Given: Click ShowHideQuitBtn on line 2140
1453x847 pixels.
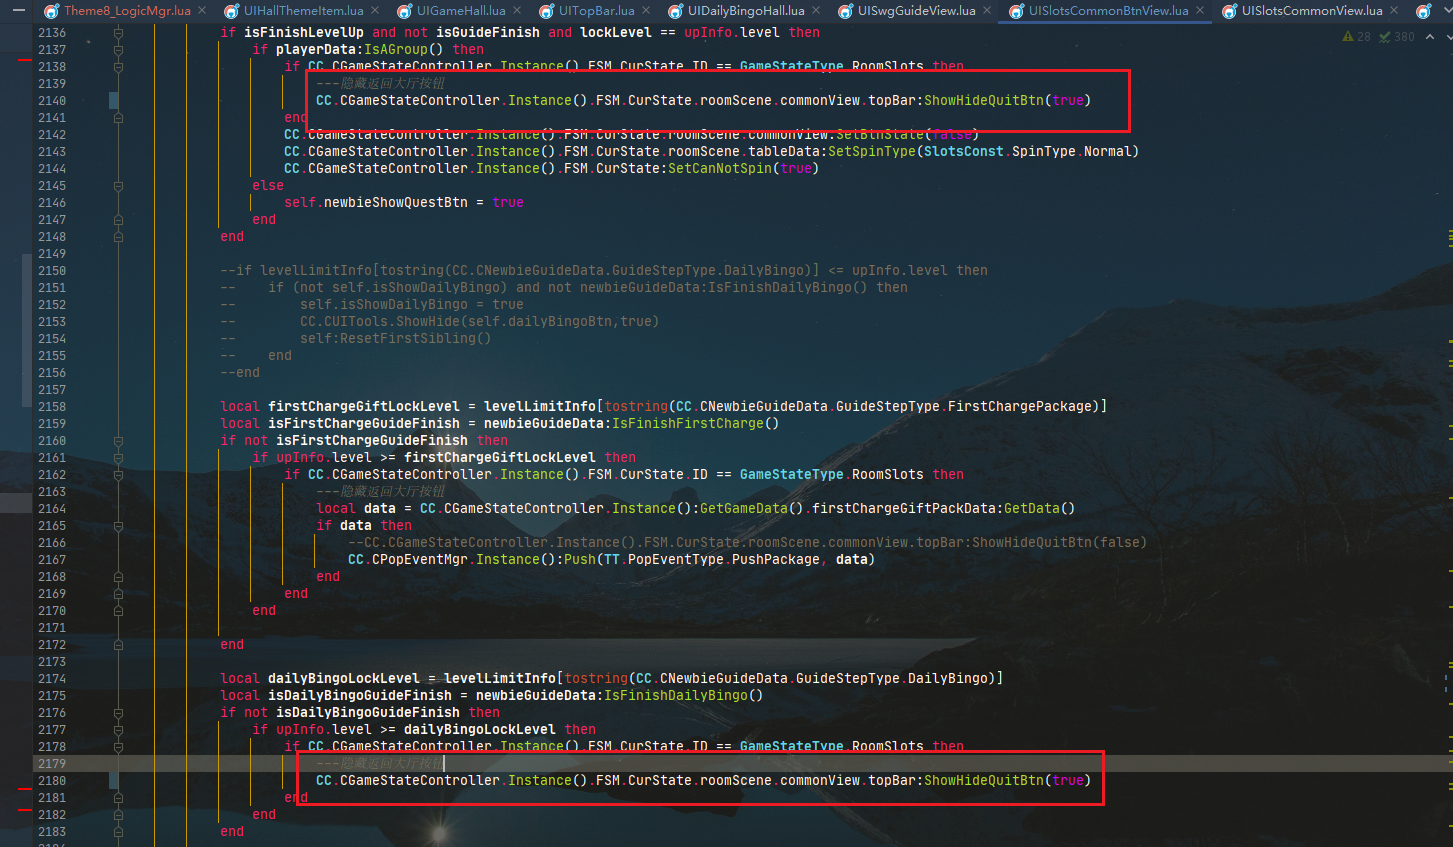Looking at the screenshot, I should pyautogui.click(x=984, y=101).
